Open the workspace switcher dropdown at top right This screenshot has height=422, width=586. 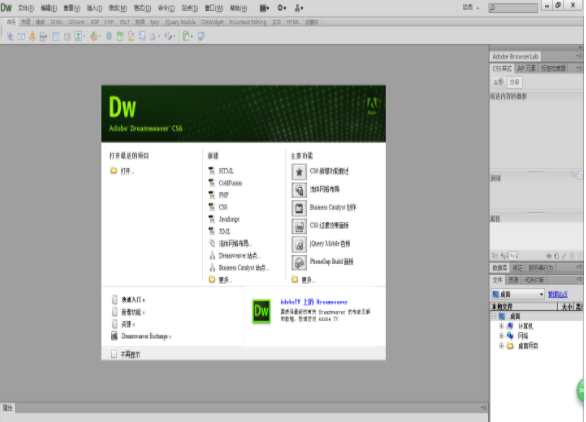coord(471,7)
